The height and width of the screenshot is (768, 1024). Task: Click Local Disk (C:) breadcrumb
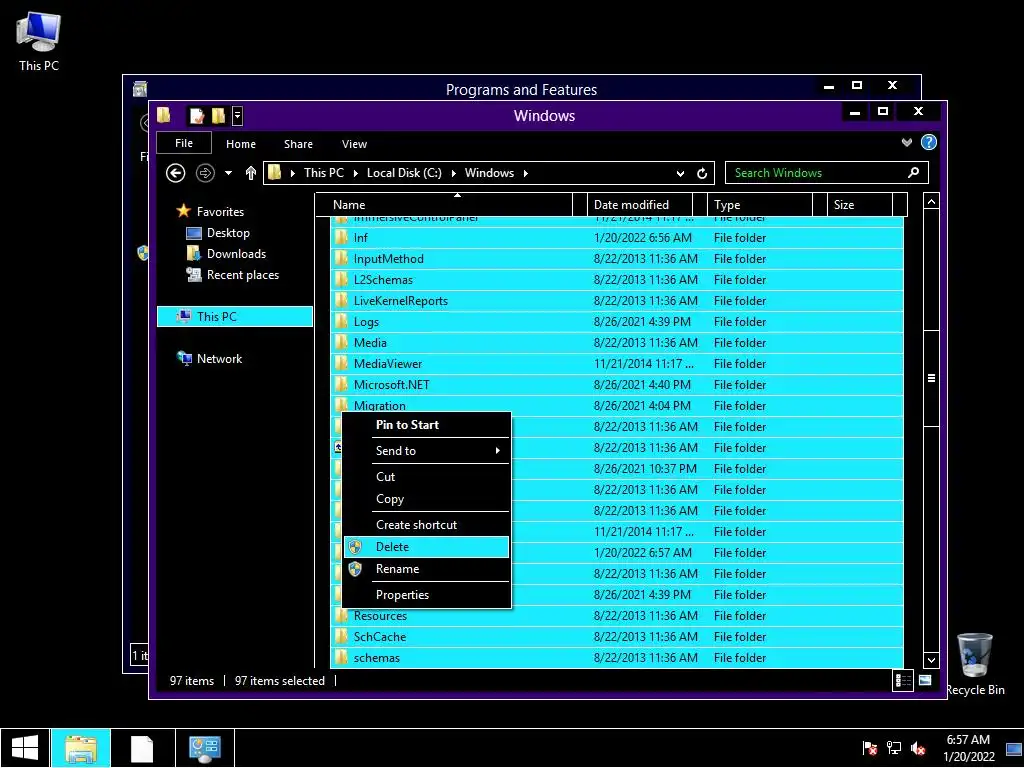[404, 173]
